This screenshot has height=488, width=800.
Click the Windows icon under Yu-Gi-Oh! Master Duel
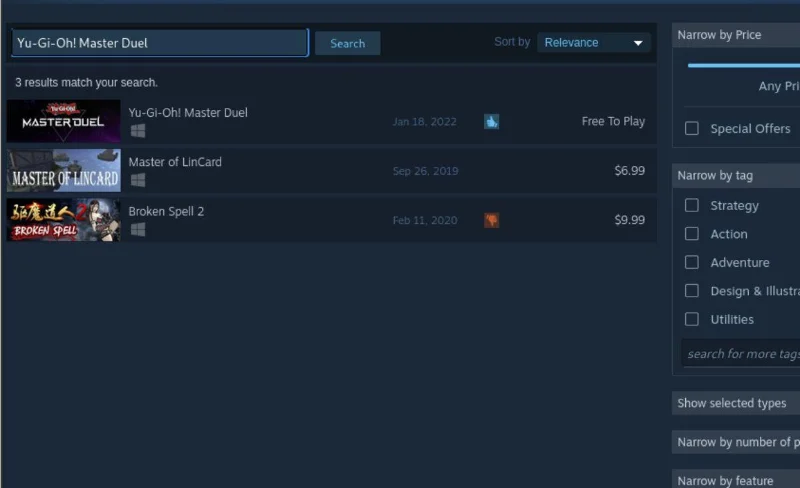(x=138, y=131)
